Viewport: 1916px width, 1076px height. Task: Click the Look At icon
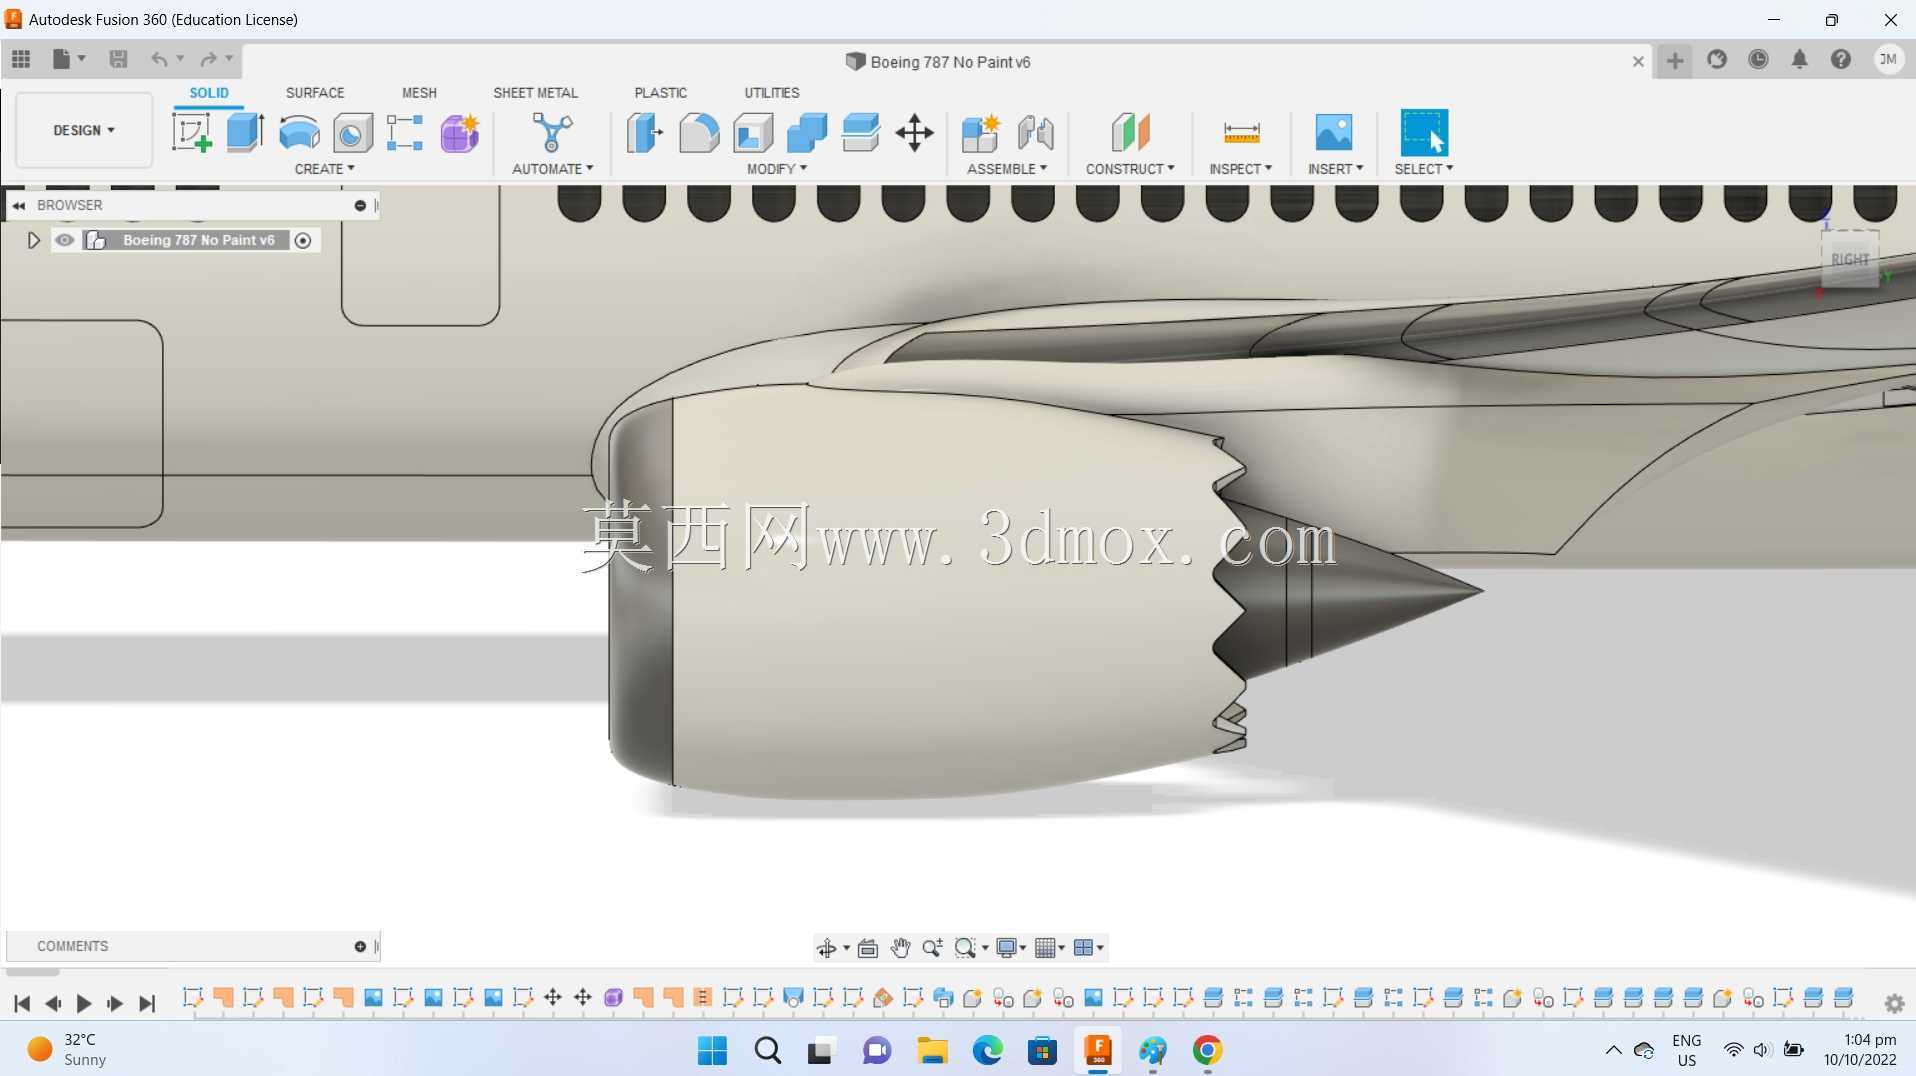pyautogui.click(x=867, y=947)
